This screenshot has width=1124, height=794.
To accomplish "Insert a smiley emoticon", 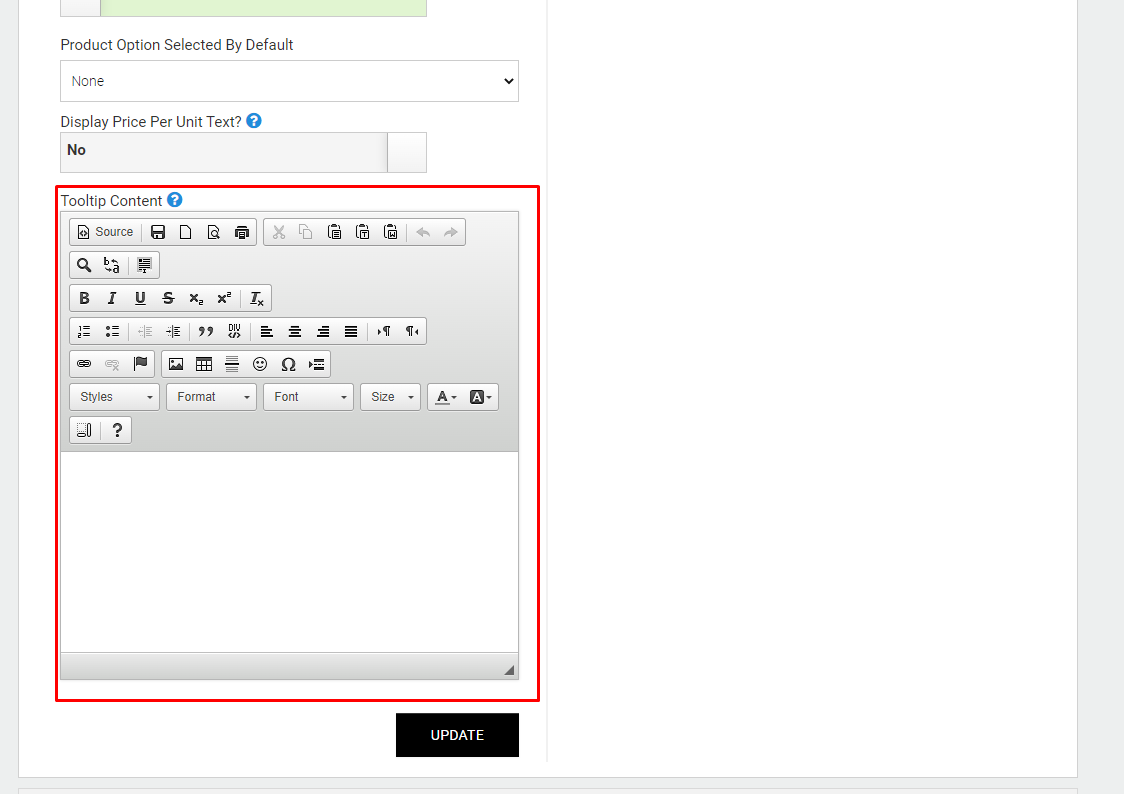I will [x=260, y=364].
